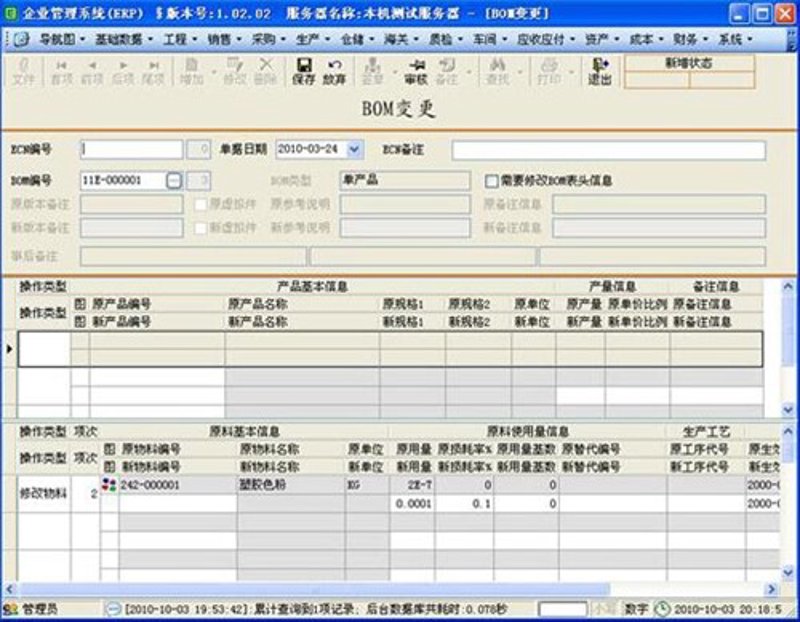This screenshot has width=800, height=622.
Task: Click the grid icon before 新物料编号 header
Action: (x=109, y=466)
